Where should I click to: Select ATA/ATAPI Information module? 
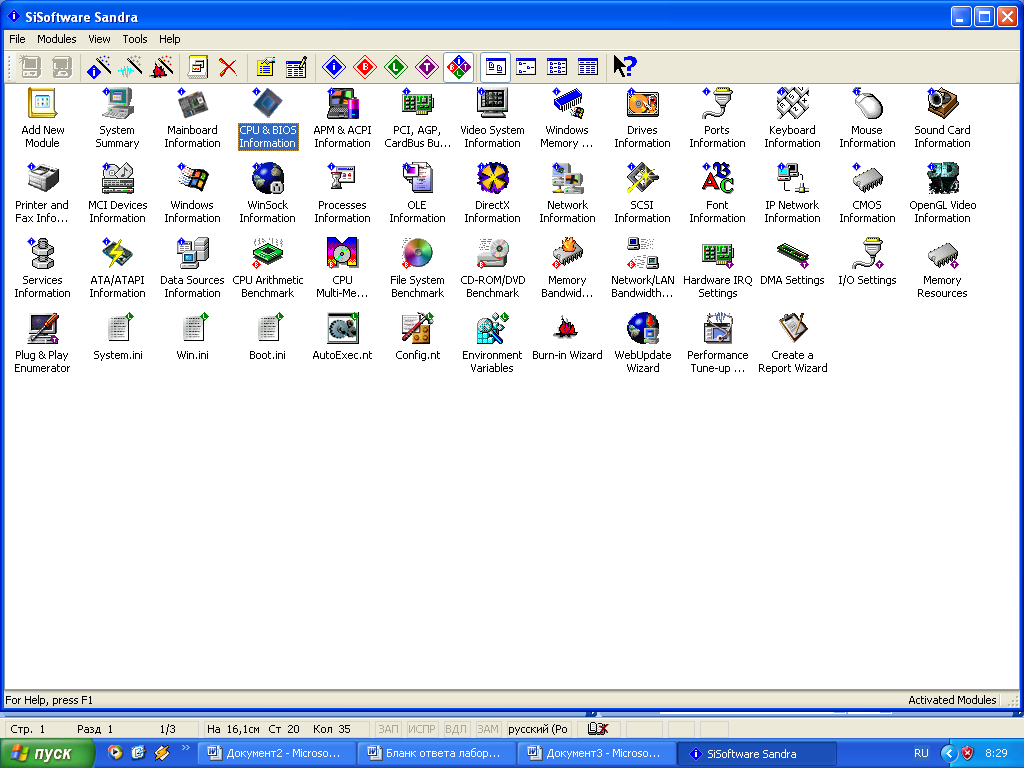coord(118,269)
